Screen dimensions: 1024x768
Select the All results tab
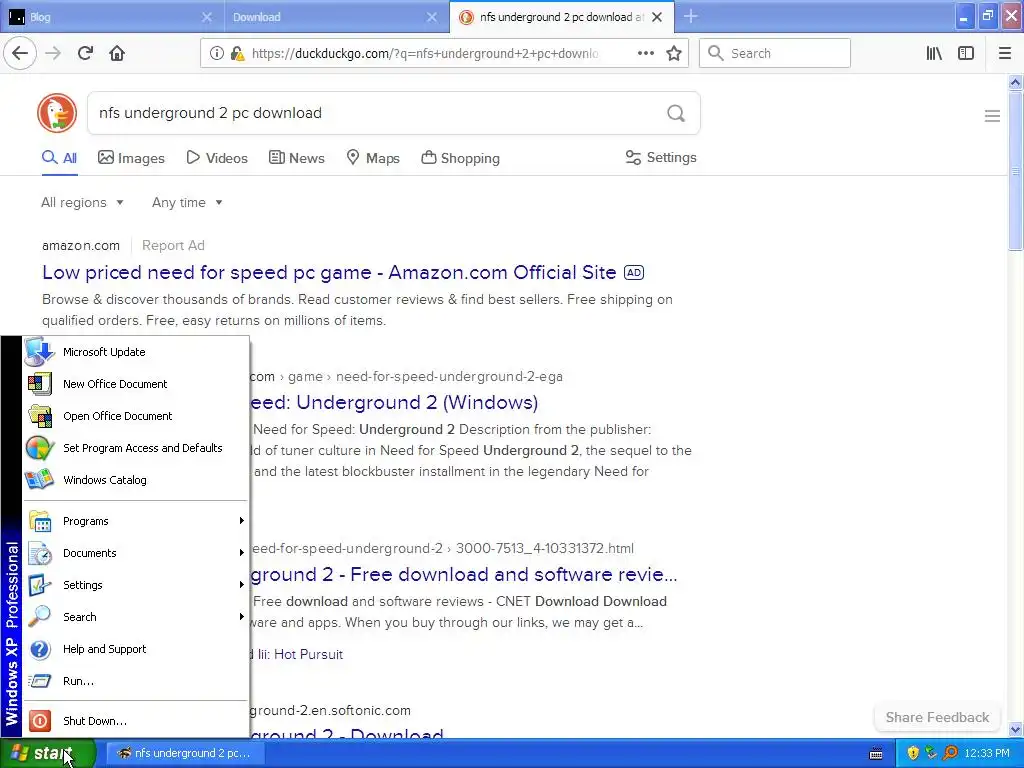59,158
